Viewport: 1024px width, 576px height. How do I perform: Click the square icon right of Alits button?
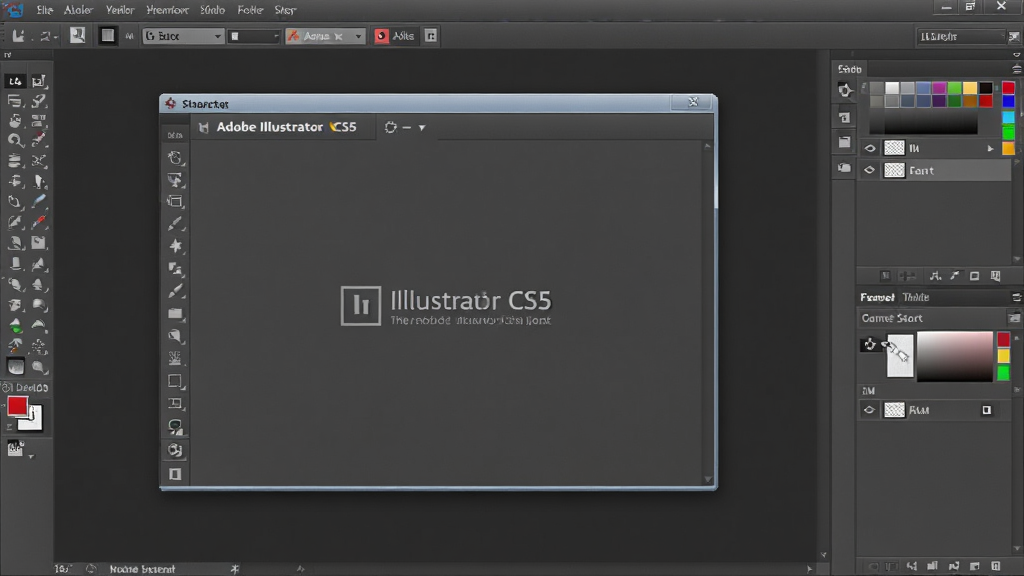coord(431,36)
